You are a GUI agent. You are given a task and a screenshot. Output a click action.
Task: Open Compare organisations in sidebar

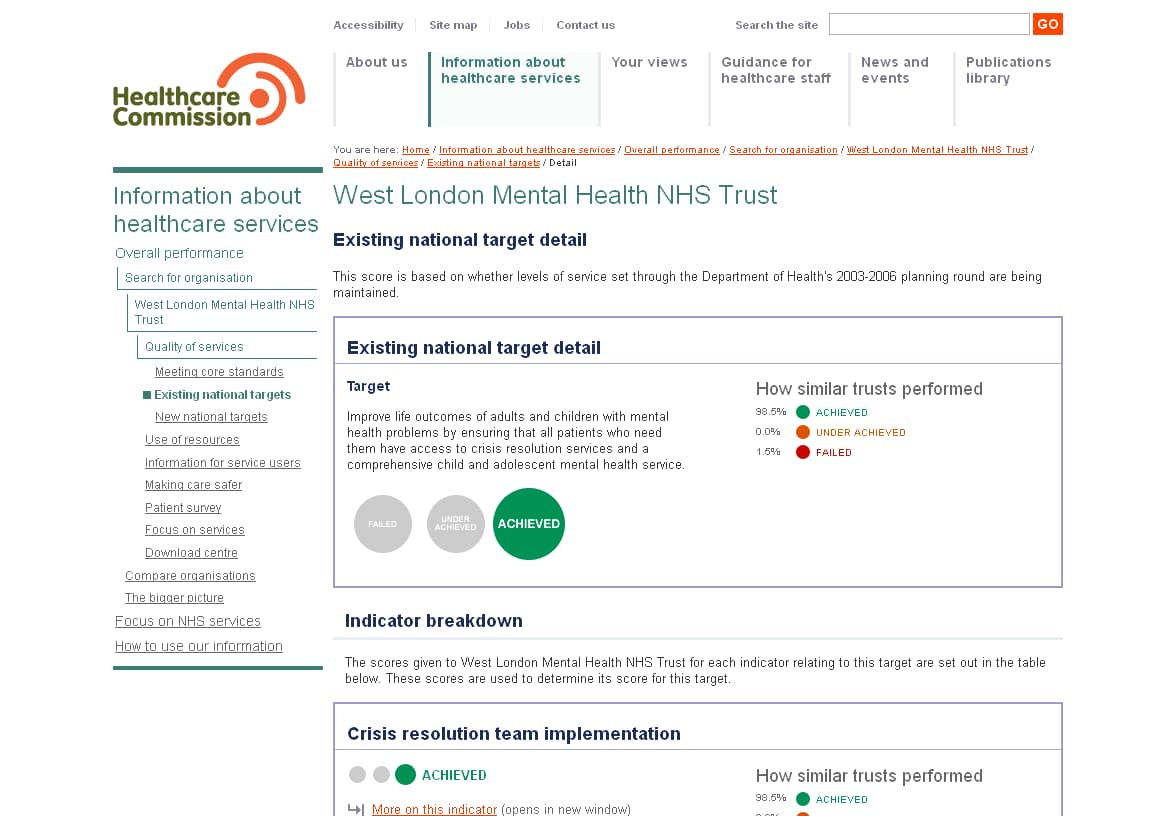[190, 576]
